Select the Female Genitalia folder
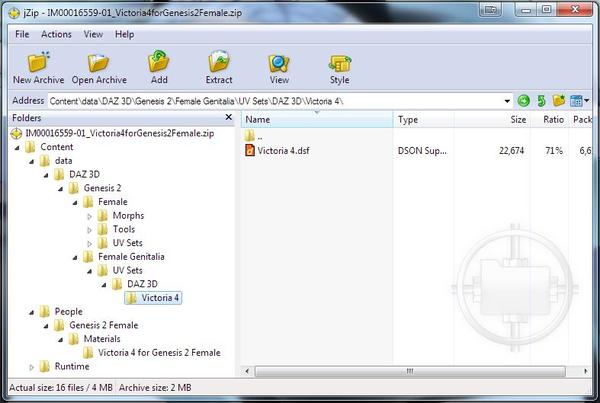This screenshot has height=403, width=600. [x=124, y=257]
